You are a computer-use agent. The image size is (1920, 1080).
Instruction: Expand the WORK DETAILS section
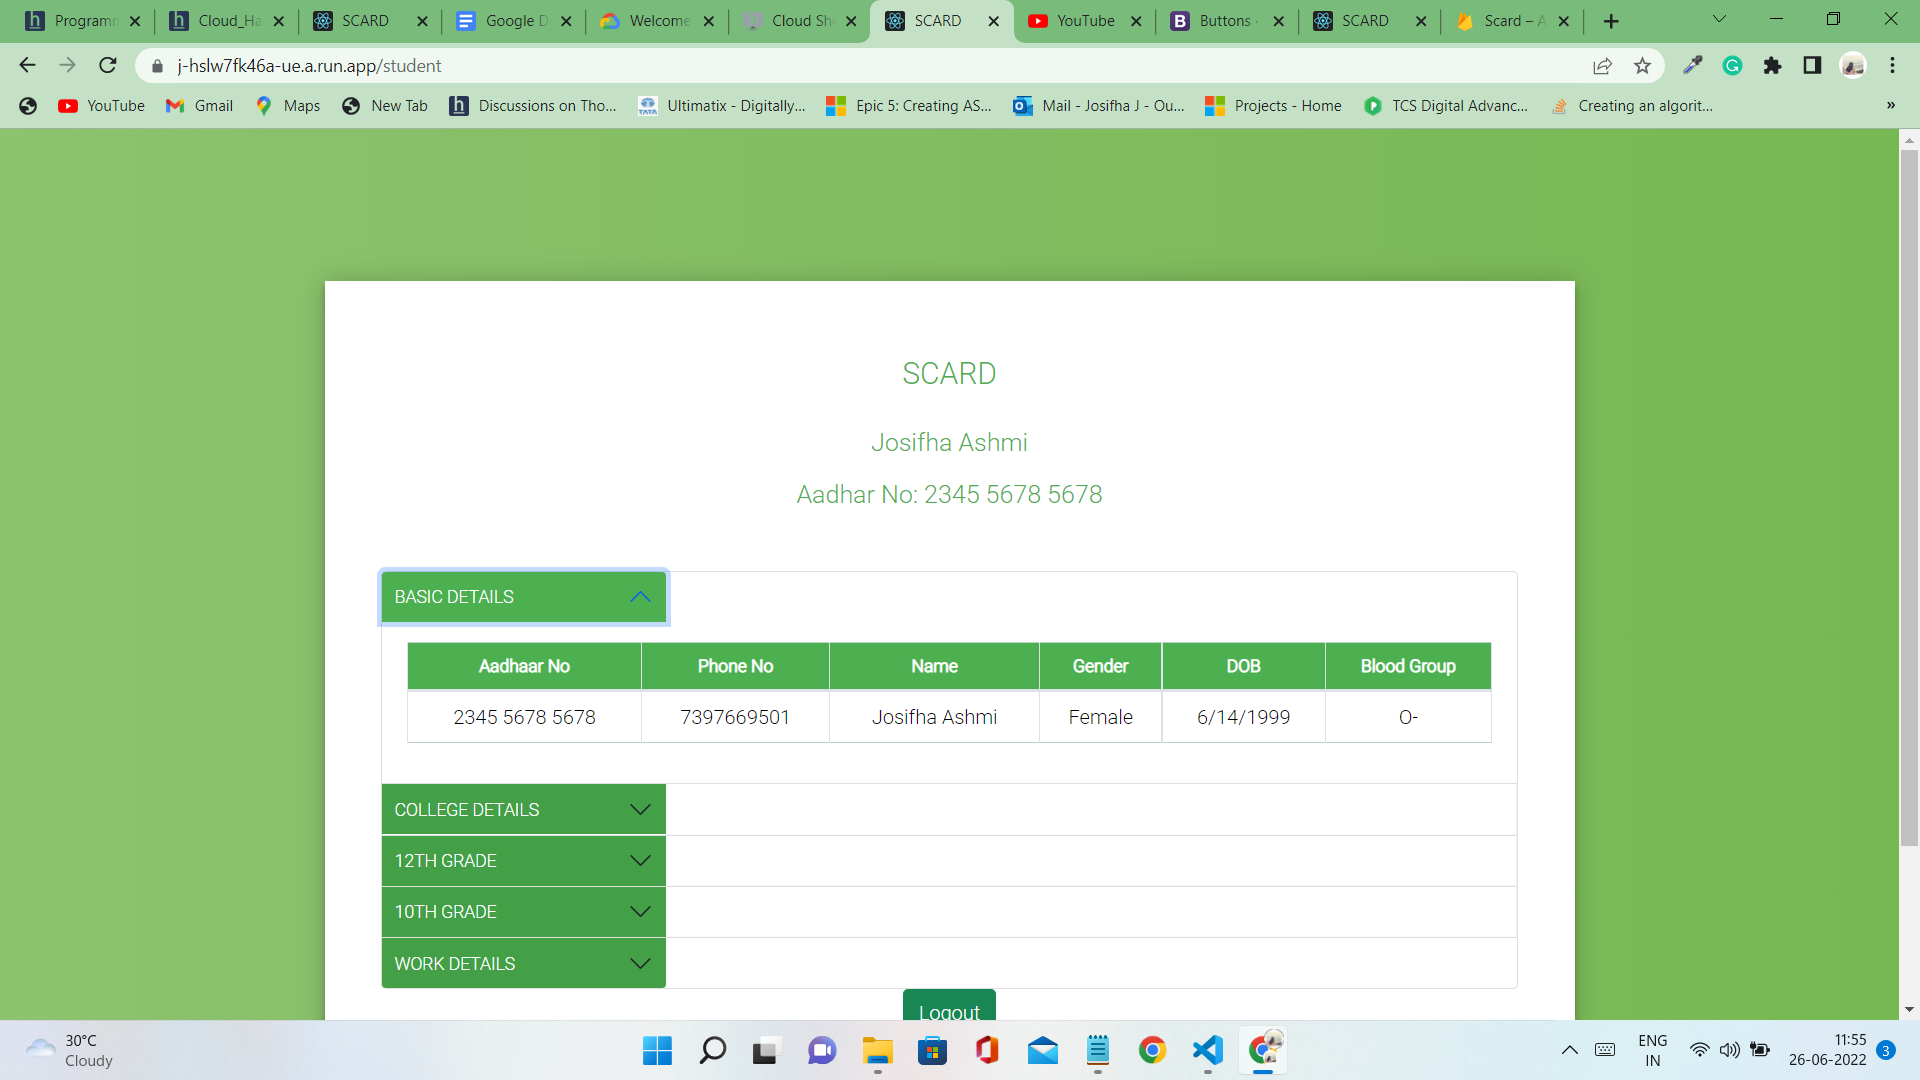click(523, 964)
